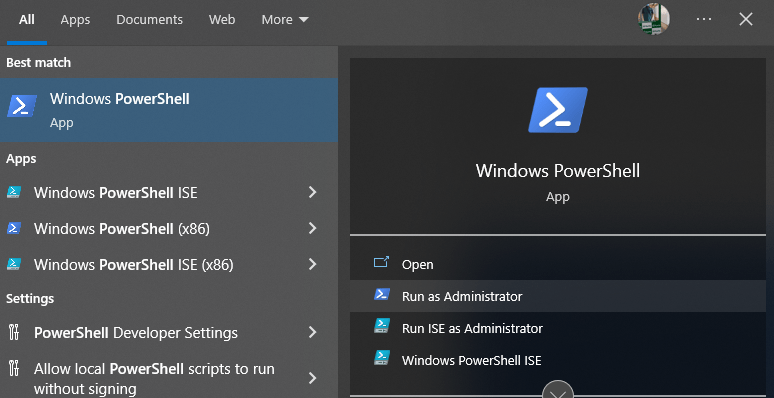Click the Run ISE as Administrator icon

[382, 325]
